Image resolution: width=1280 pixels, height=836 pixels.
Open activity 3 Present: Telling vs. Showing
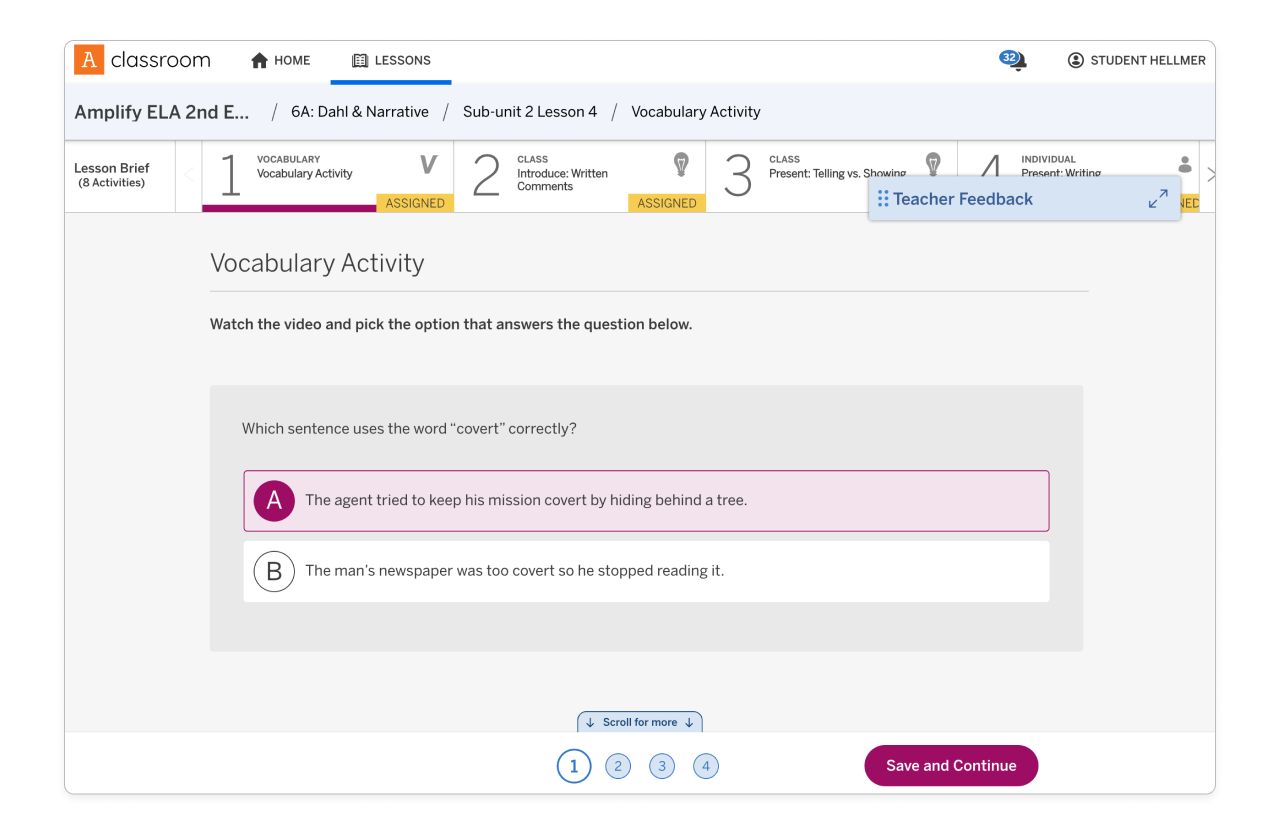tap(820, 172)
